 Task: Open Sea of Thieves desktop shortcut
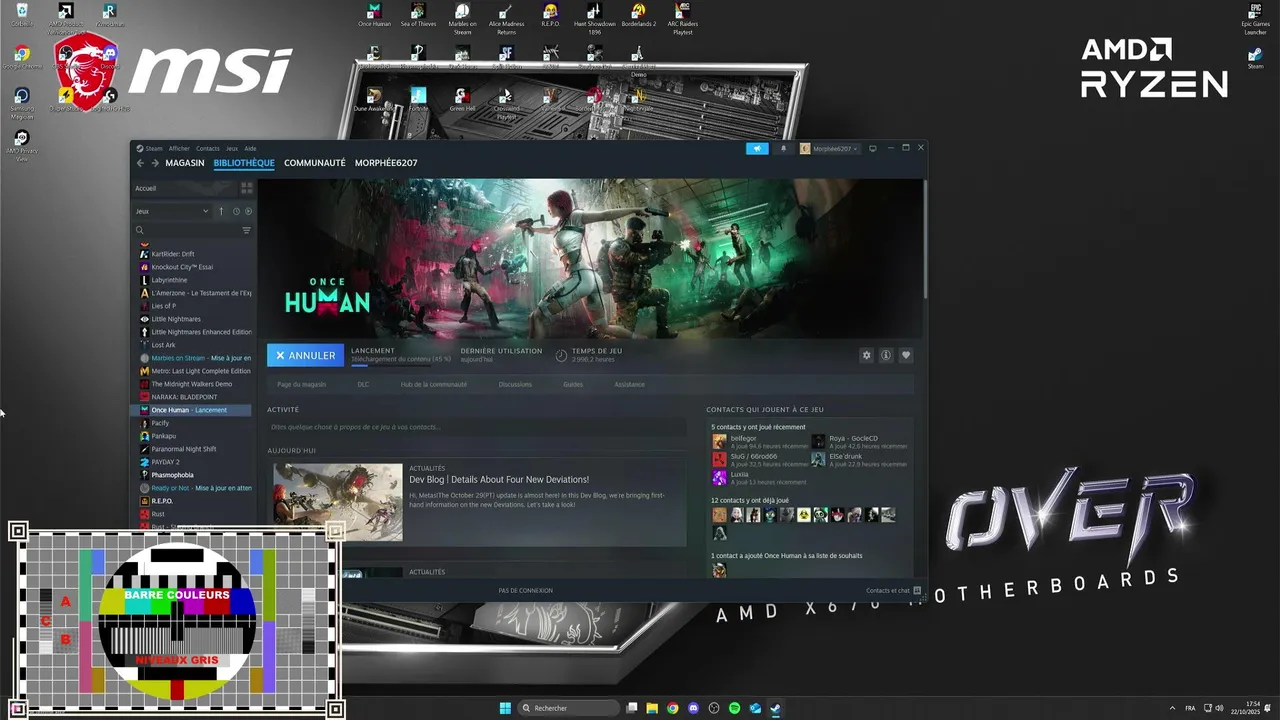(418, 16)
